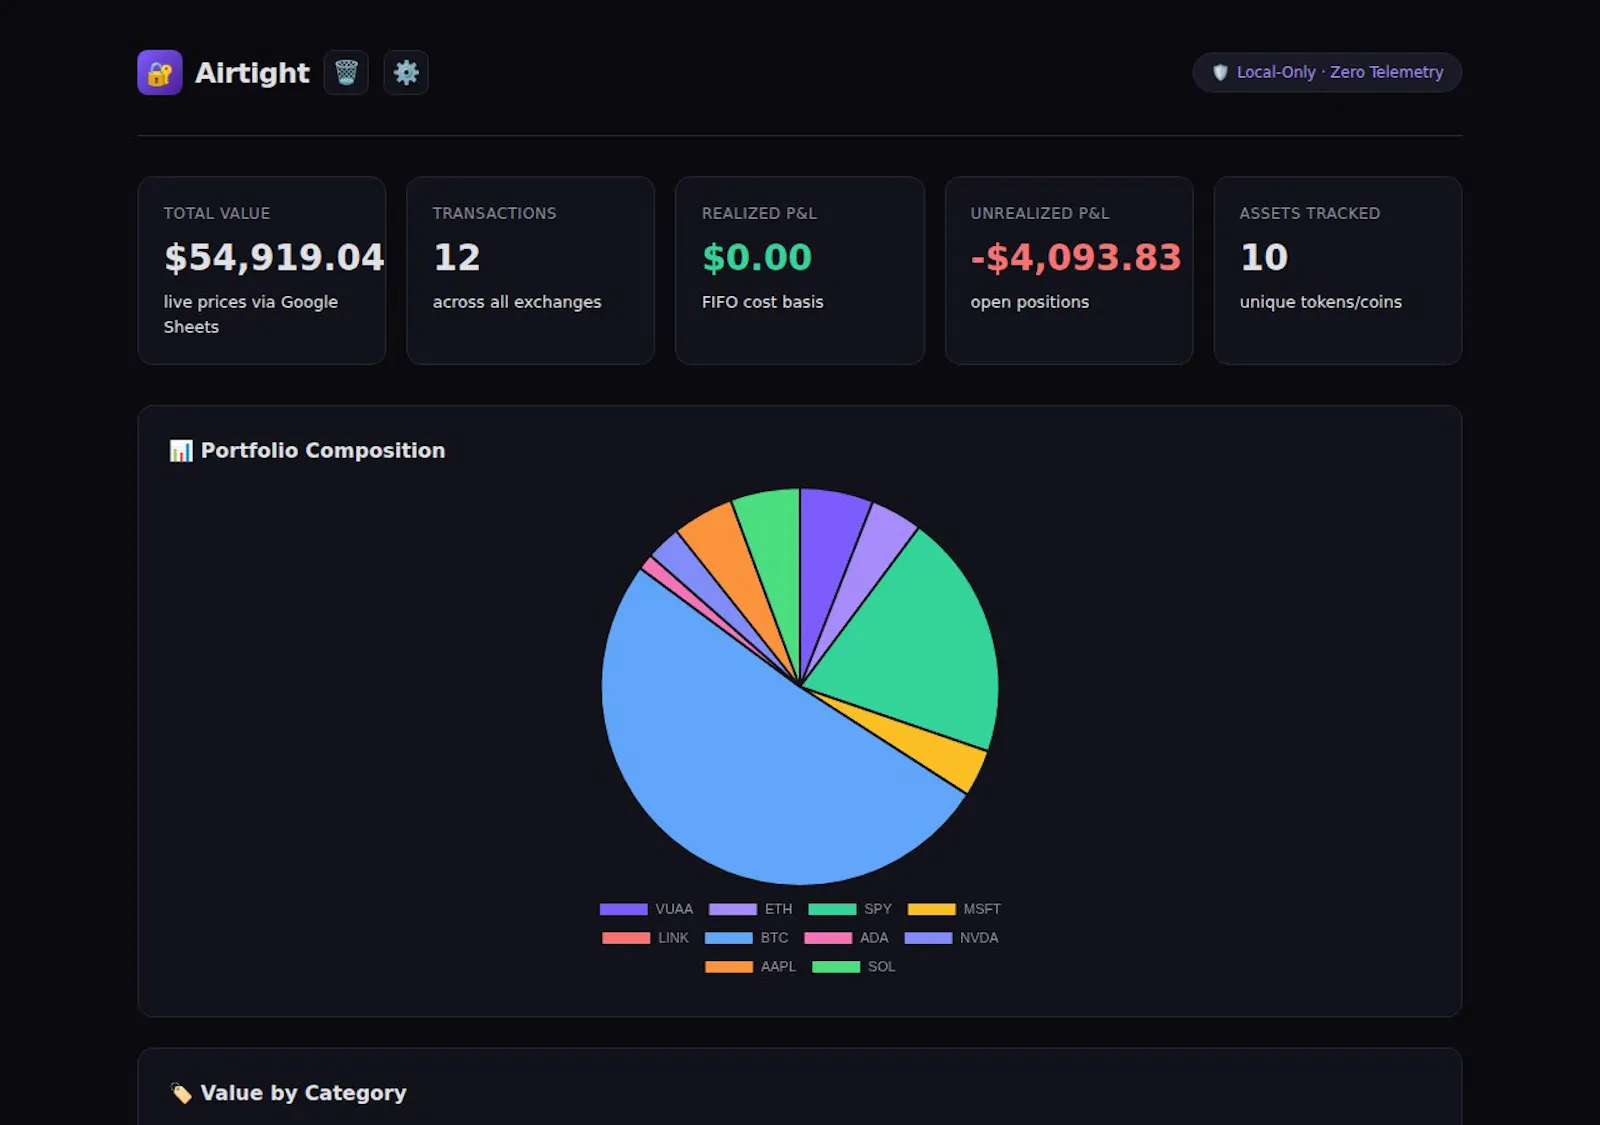Toggle AAPL legend swatch
Viewport: 1600px width, 1125px height.
(729, 967)
